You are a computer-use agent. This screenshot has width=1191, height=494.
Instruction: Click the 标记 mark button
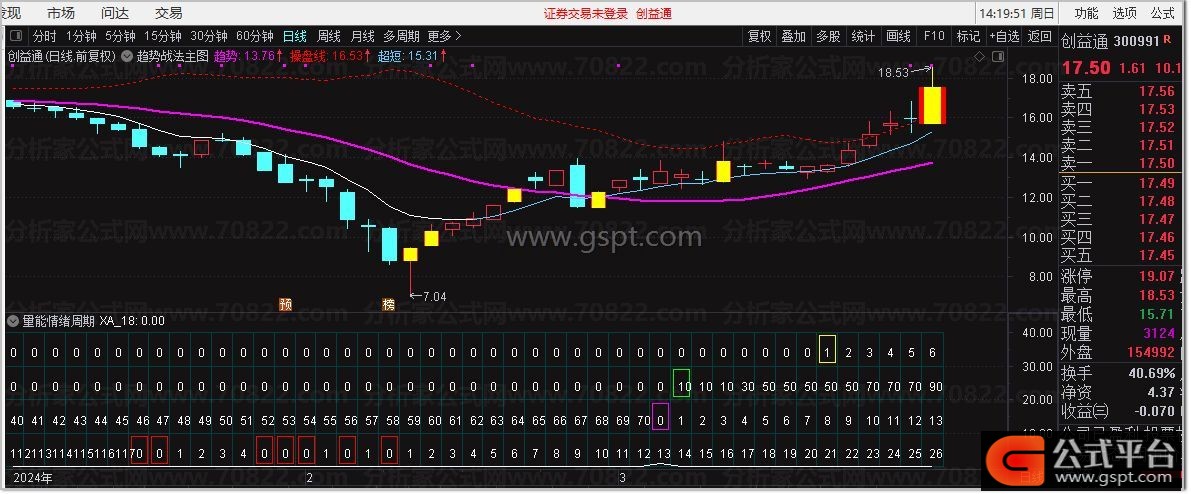pyautogui.click(x=968, y=36)
